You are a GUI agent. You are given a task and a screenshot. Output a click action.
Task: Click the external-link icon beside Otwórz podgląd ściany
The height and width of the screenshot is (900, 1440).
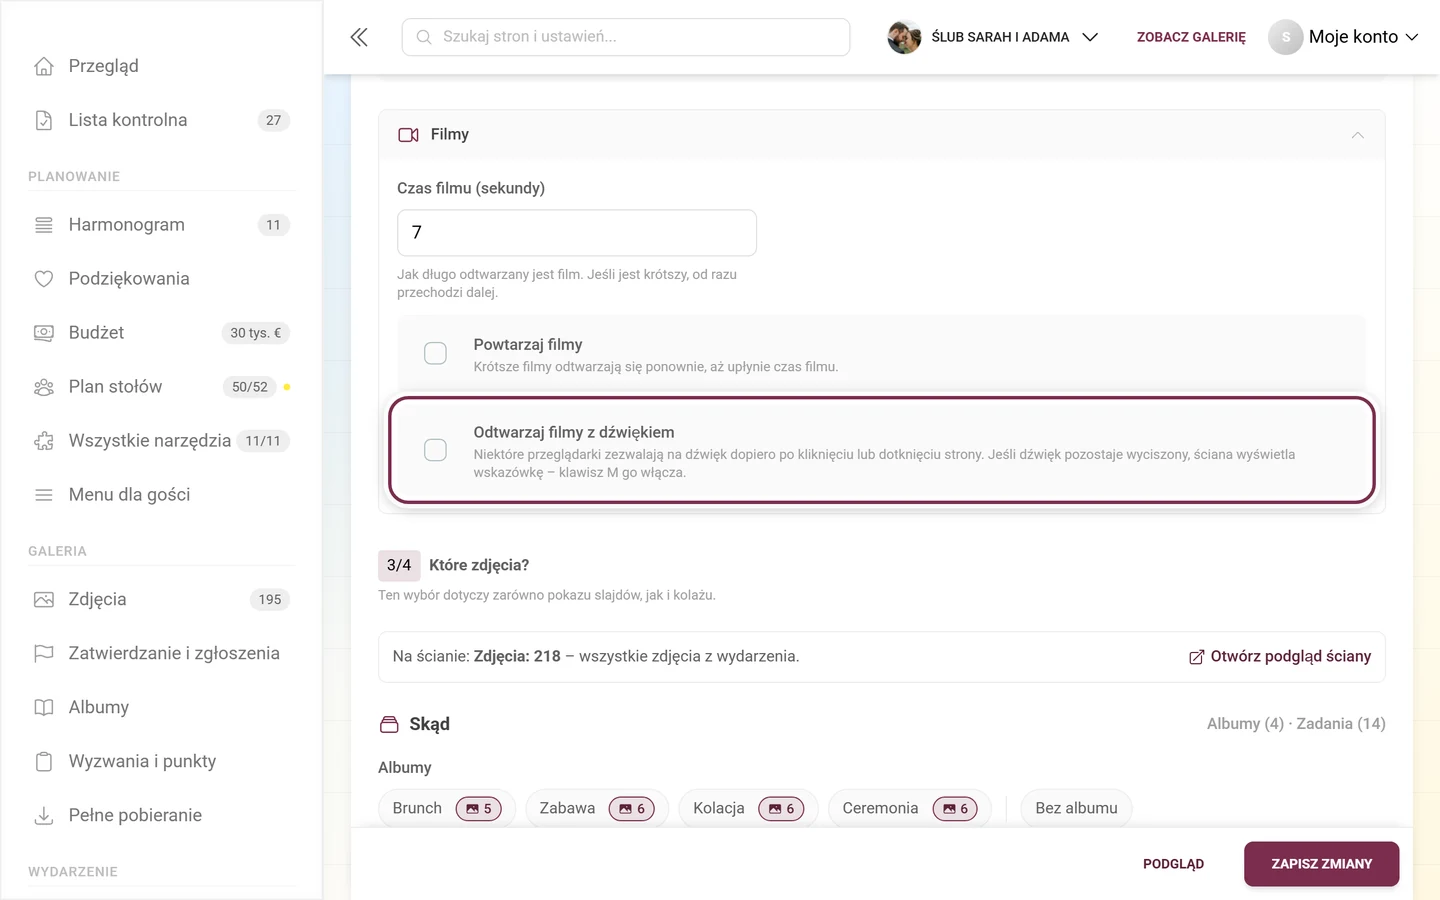point(1196,657)
